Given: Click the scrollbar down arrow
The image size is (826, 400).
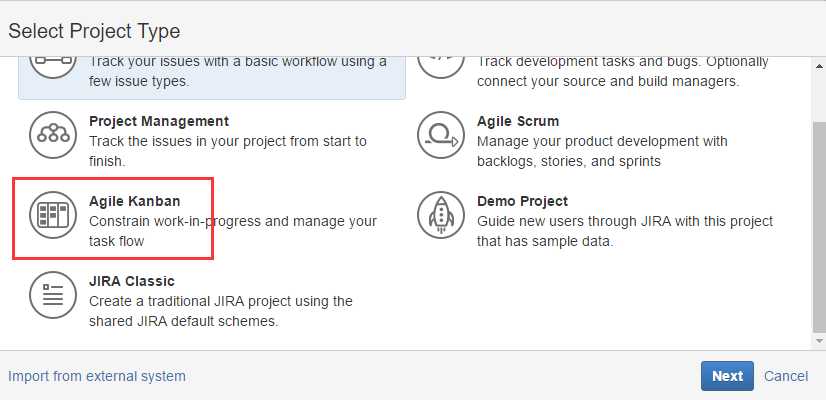Looking at the screenshot, I should (x=819, y=341).
